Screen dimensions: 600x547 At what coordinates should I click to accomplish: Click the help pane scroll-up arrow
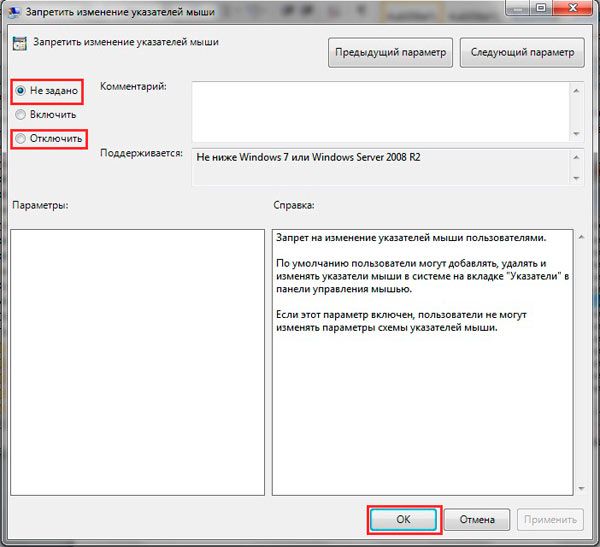click(x=581, y=237)
